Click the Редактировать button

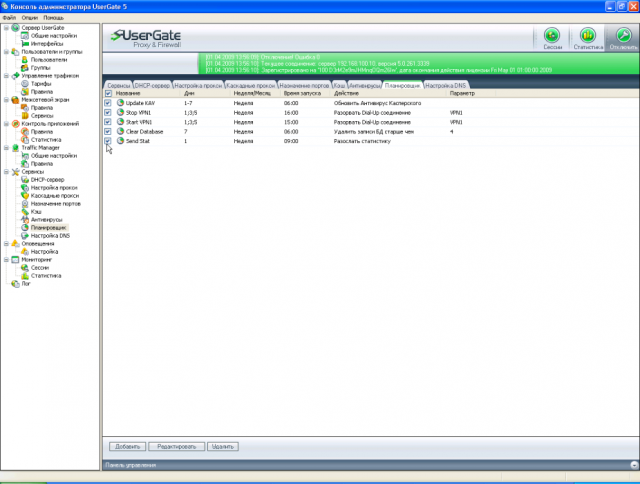tap(176, 446)
